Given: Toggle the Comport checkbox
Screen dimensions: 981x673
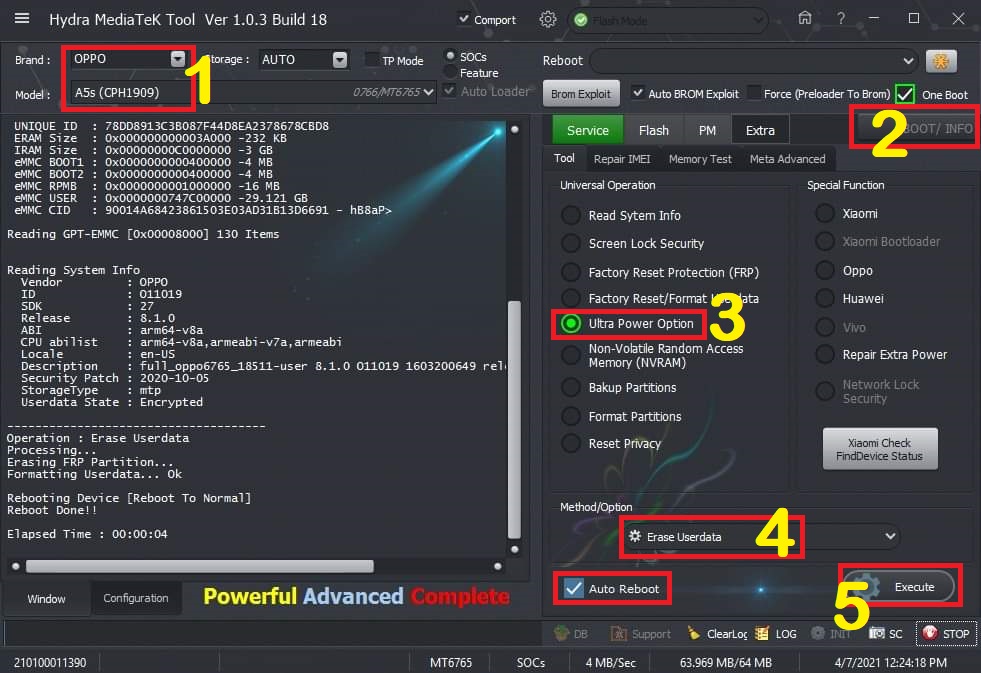Looking at the screenshot, I should (x=464, y=19).
